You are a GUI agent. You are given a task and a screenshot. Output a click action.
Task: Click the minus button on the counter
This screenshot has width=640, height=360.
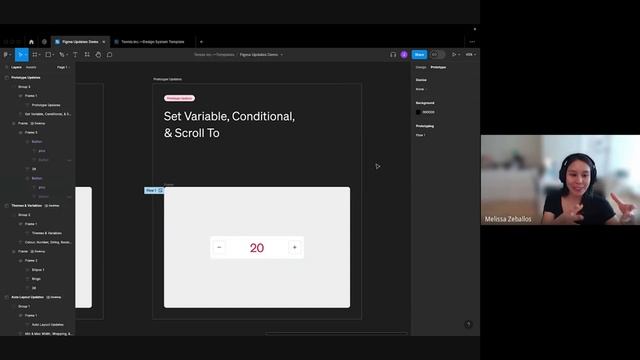click(219, 247)
